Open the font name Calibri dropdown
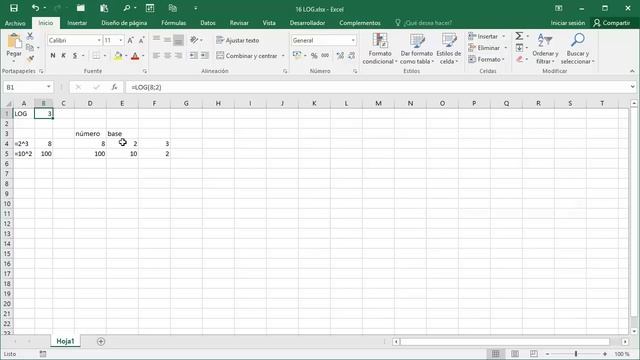 99,40
